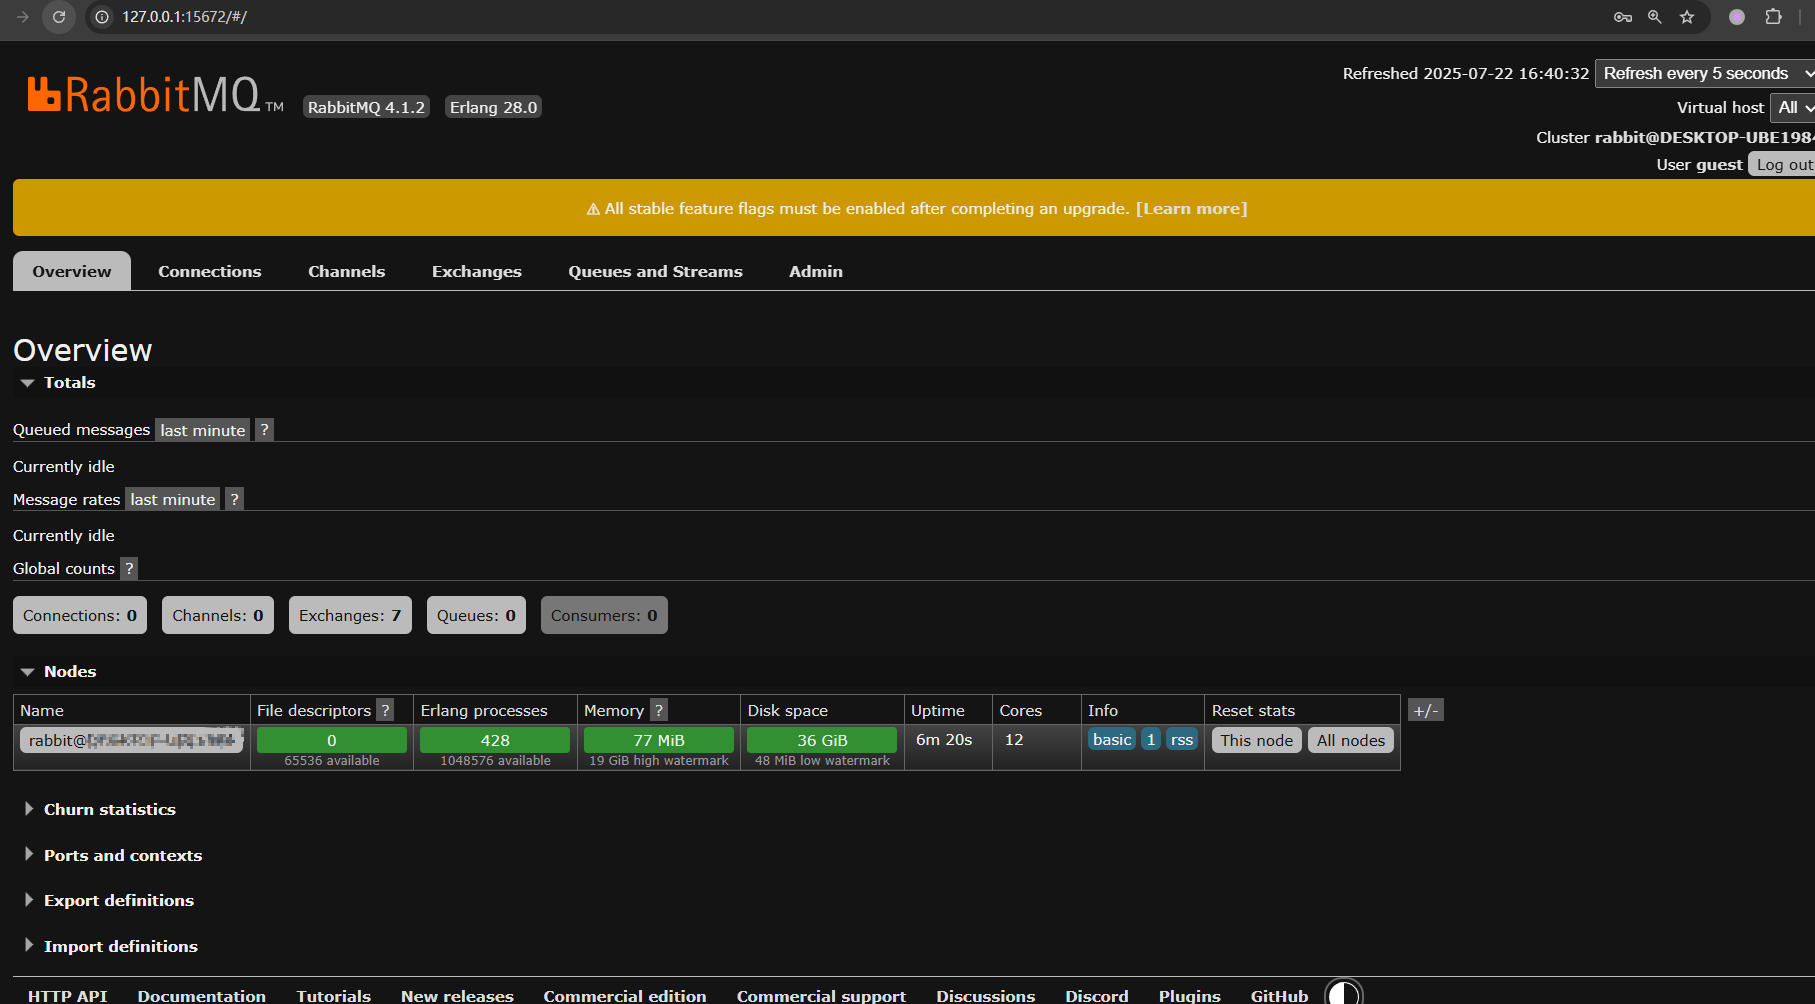Go forward with the browser arrow
This screenshot has height=1004, width=1815.
pyautogui.click(x=23, y=17)
